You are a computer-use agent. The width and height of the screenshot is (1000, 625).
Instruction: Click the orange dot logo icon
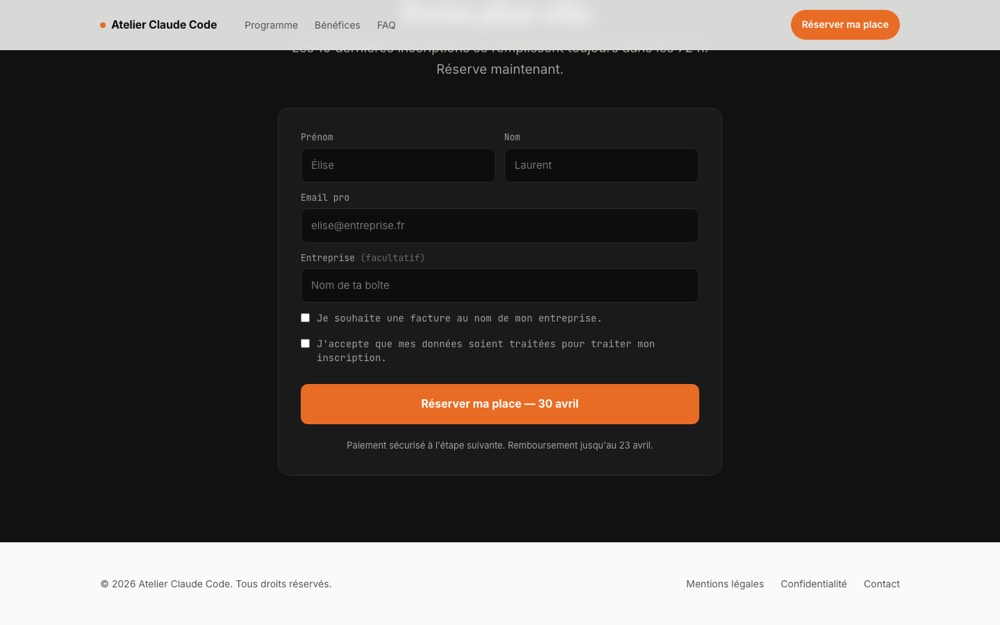(103, 26)
